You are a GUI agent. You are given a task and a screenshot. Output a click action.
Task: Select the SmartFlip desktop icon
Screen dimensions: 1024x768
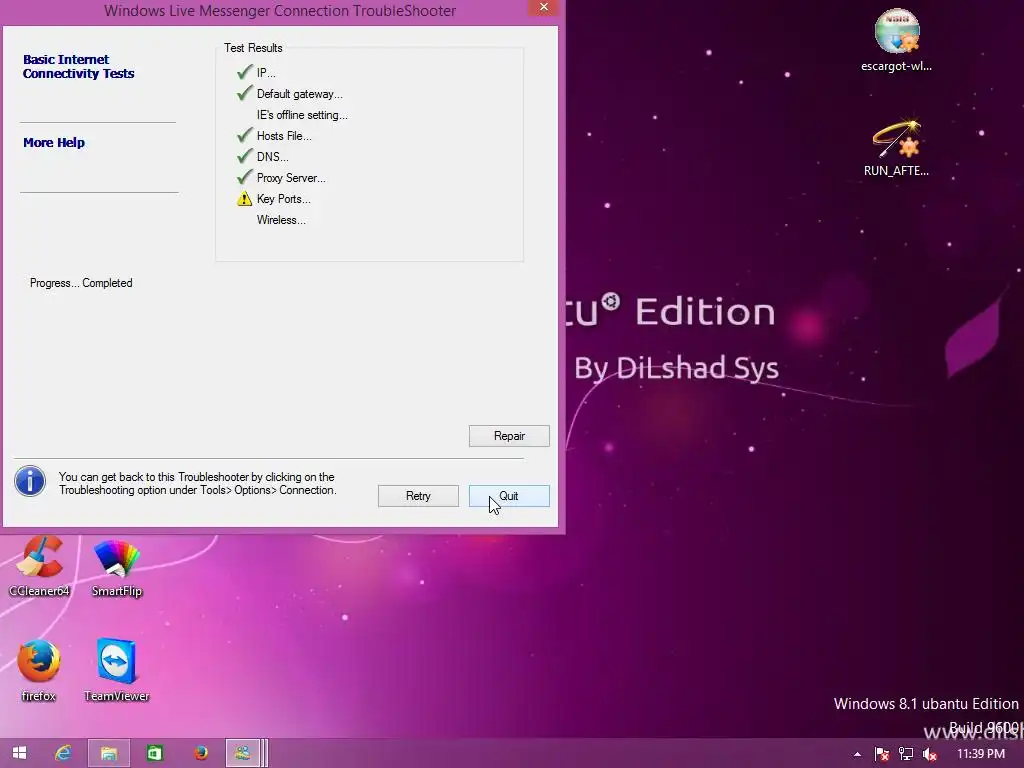coord(117,568)
